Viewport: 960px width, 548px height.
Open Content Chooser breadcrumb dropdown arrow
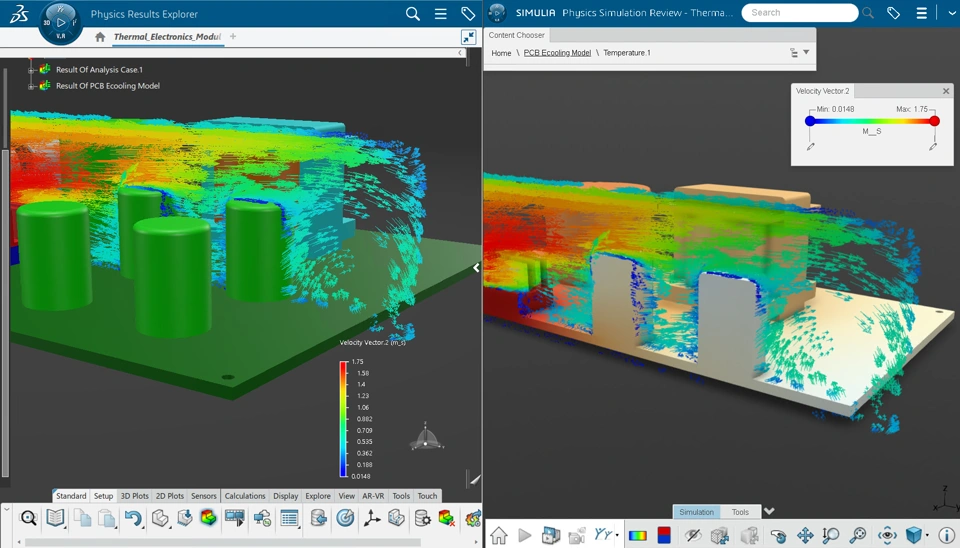(x=806, y=52)
